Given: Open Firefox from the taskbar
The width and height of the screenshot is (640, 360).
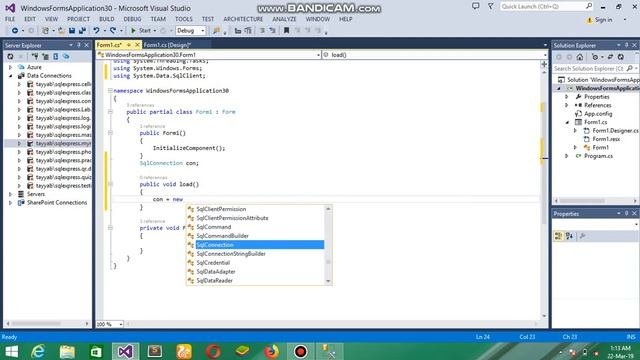Looking at the screenshot, I should (271, 351).
